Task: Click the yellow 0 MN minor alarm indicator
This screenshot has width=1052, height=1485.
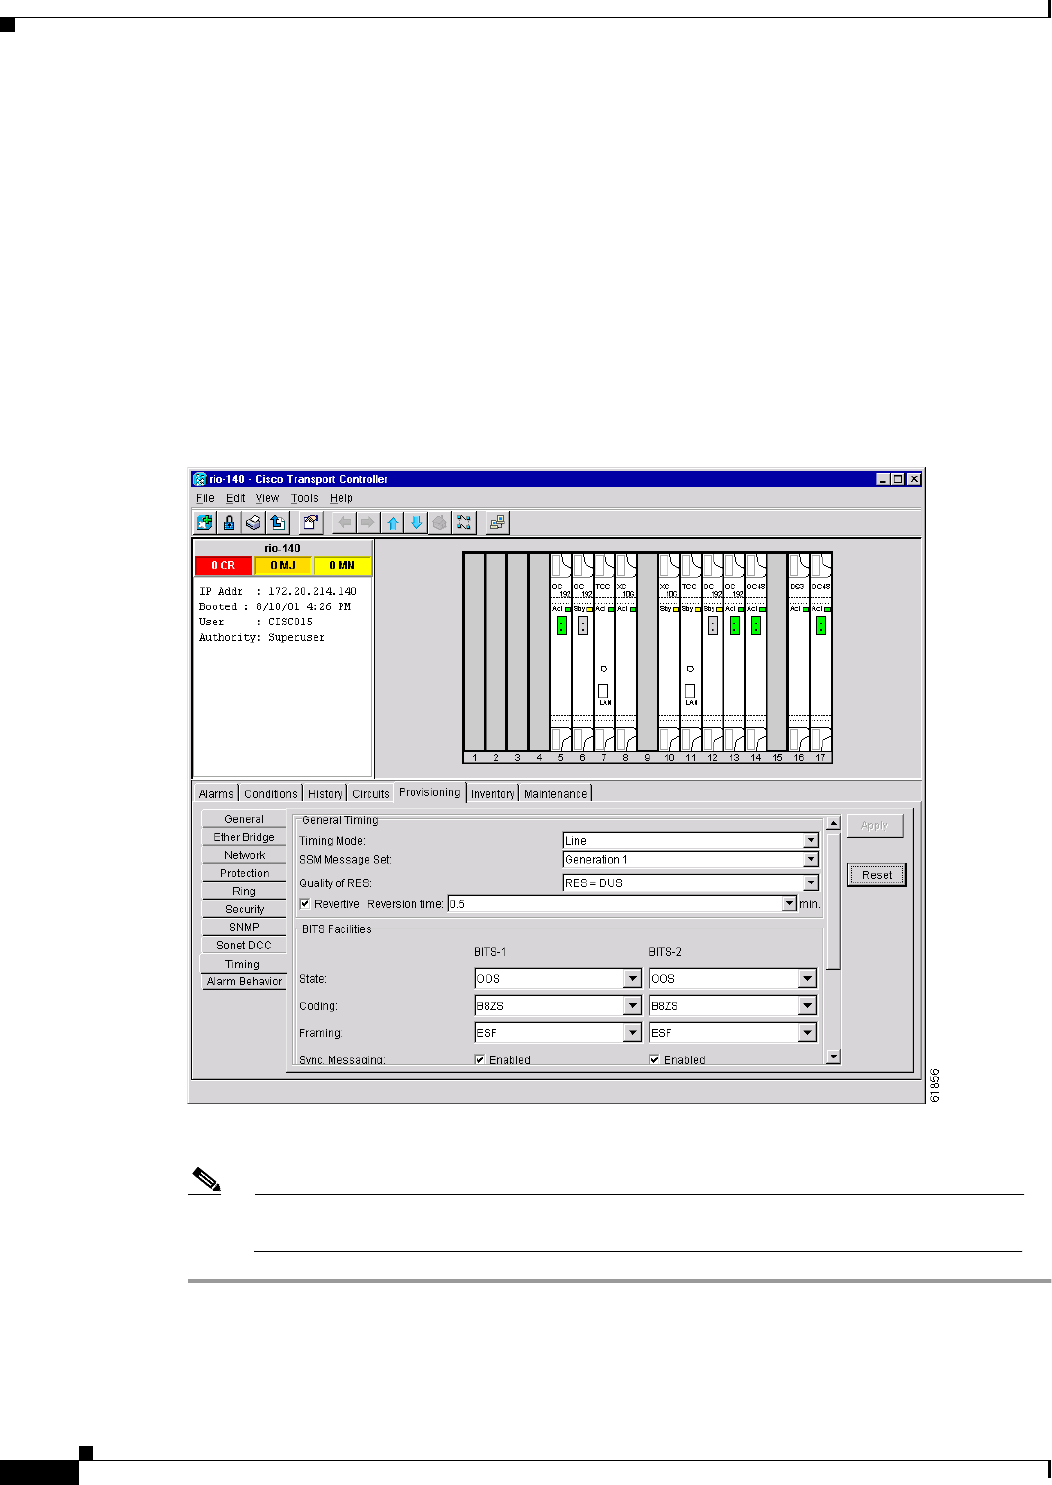Action: 342,566
